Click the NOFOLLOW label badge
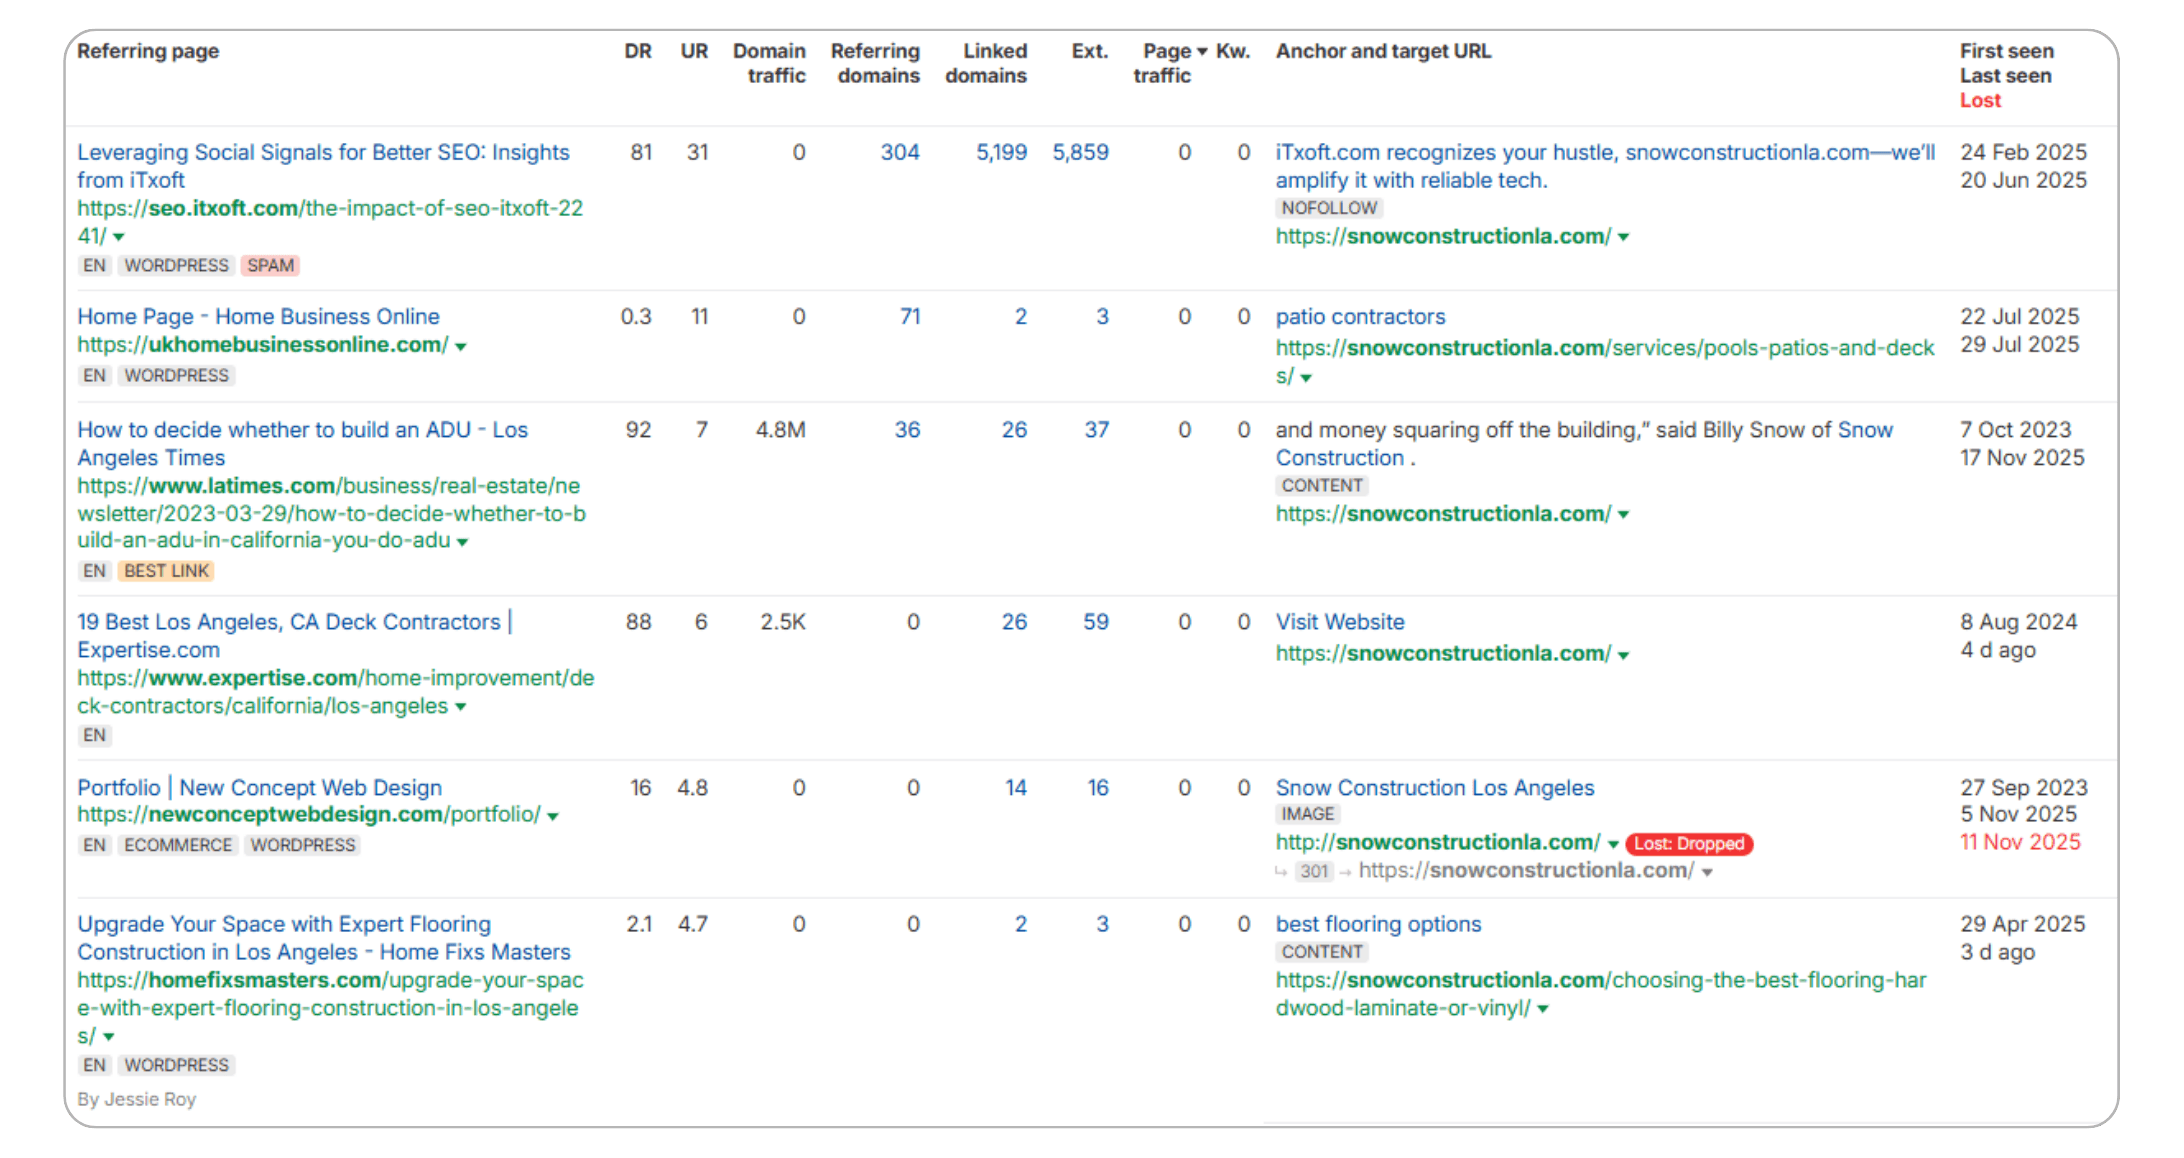The image size is (2184, 1158). tap(1329, 208)
